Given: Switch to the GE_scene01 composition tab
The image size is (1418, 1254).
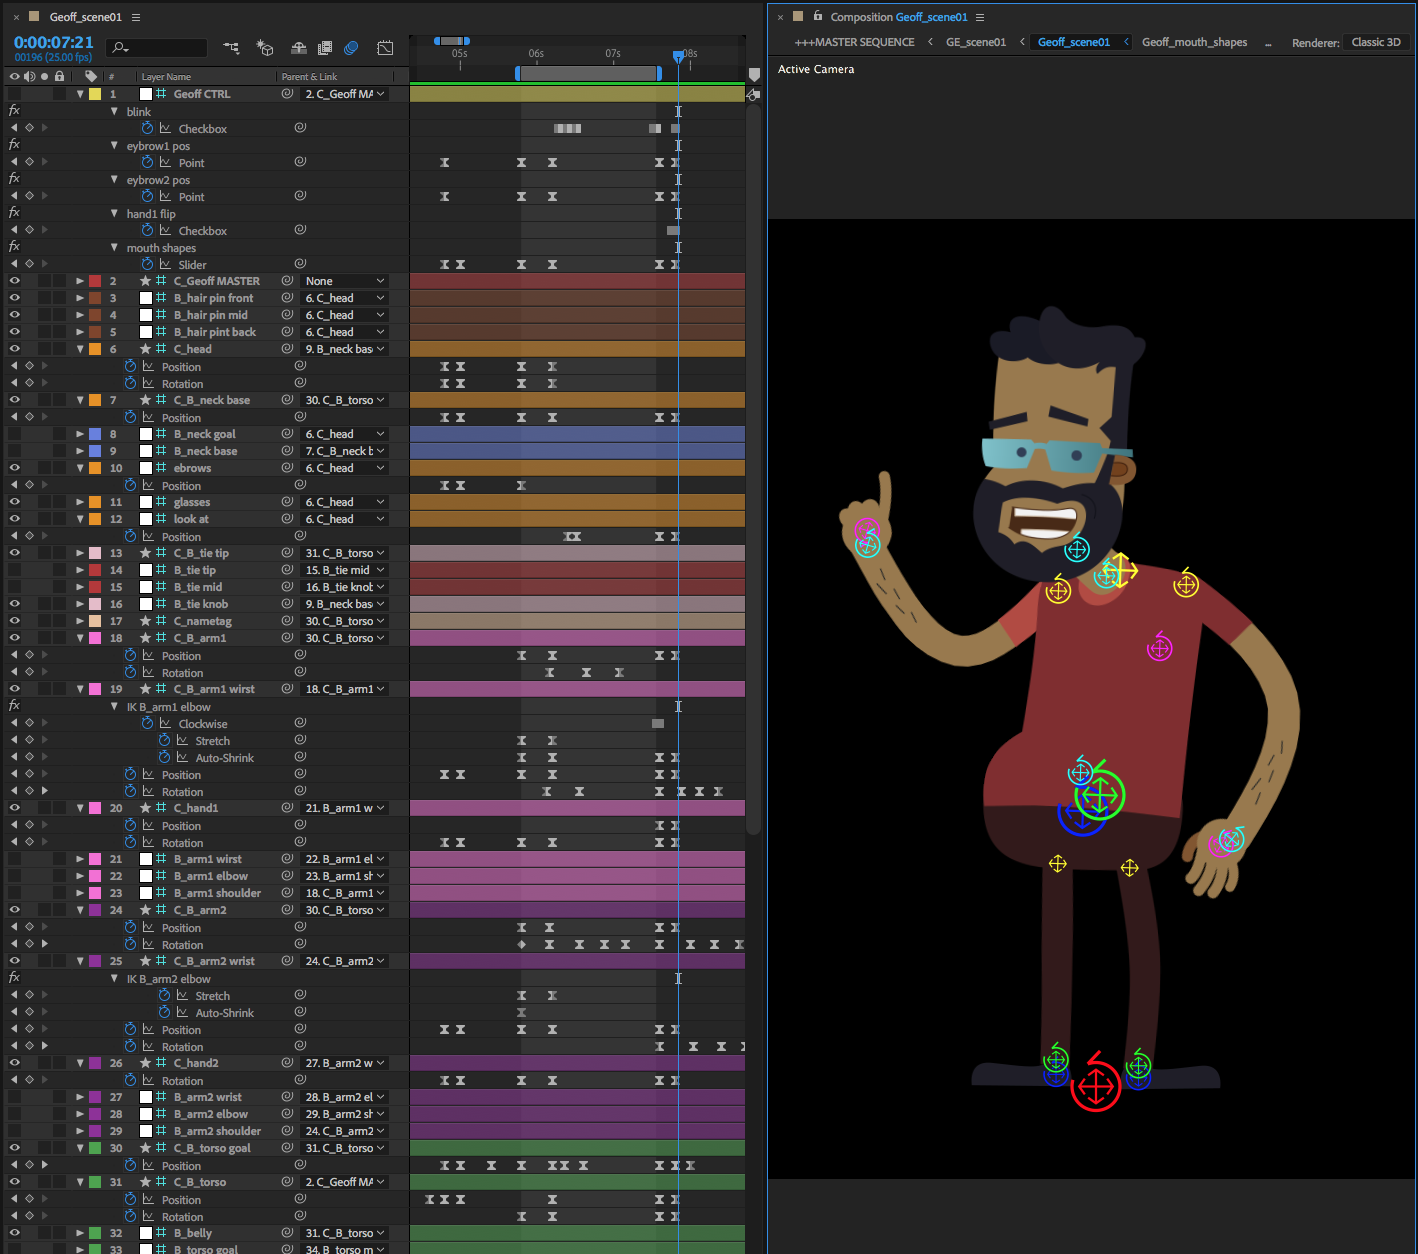Looking at the screenshot, I should click(975, 42).
